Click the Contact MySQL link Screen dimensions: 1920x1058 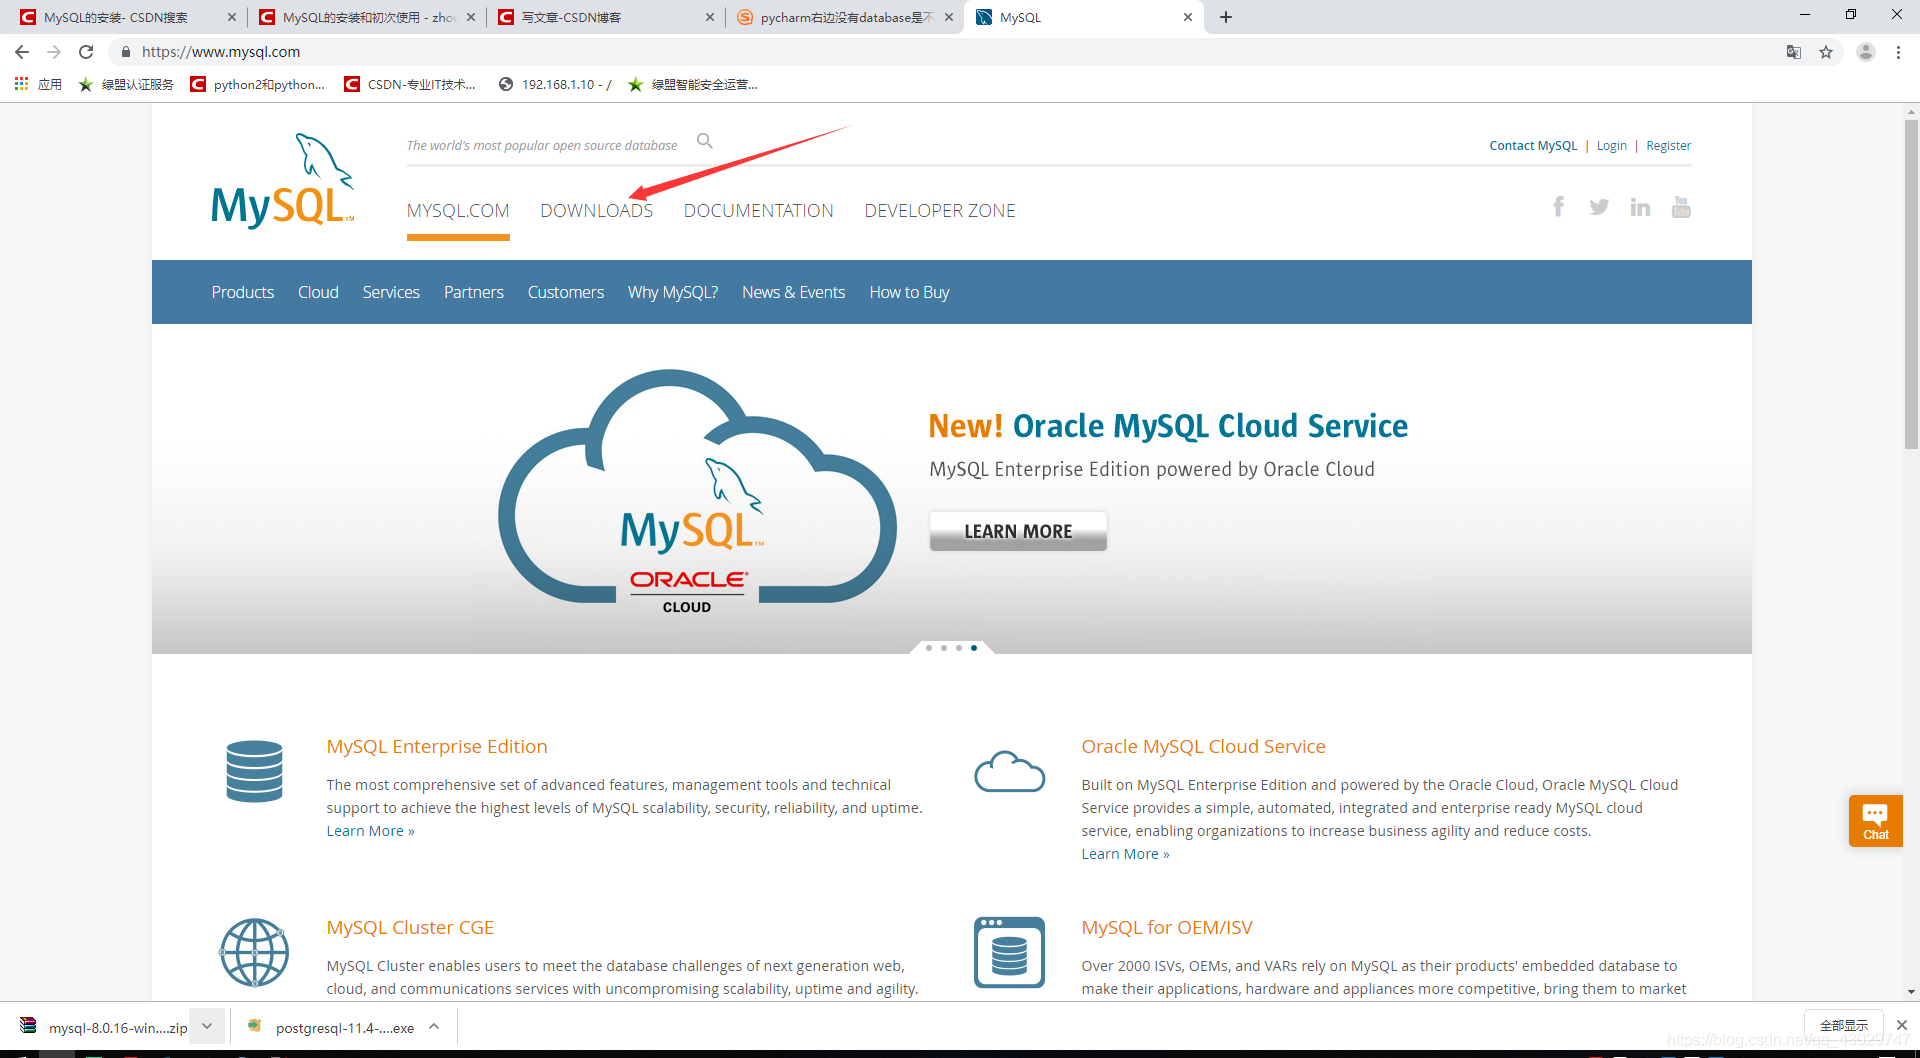pos(1533,146)
